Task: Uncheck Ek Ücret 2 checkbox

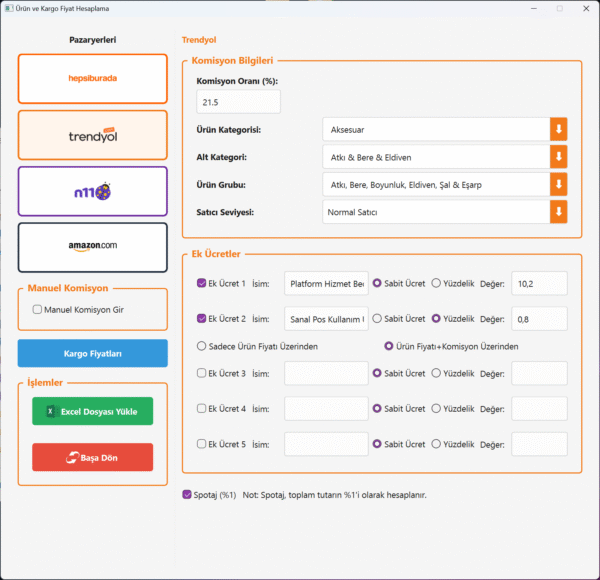Action: pos(201,318)
